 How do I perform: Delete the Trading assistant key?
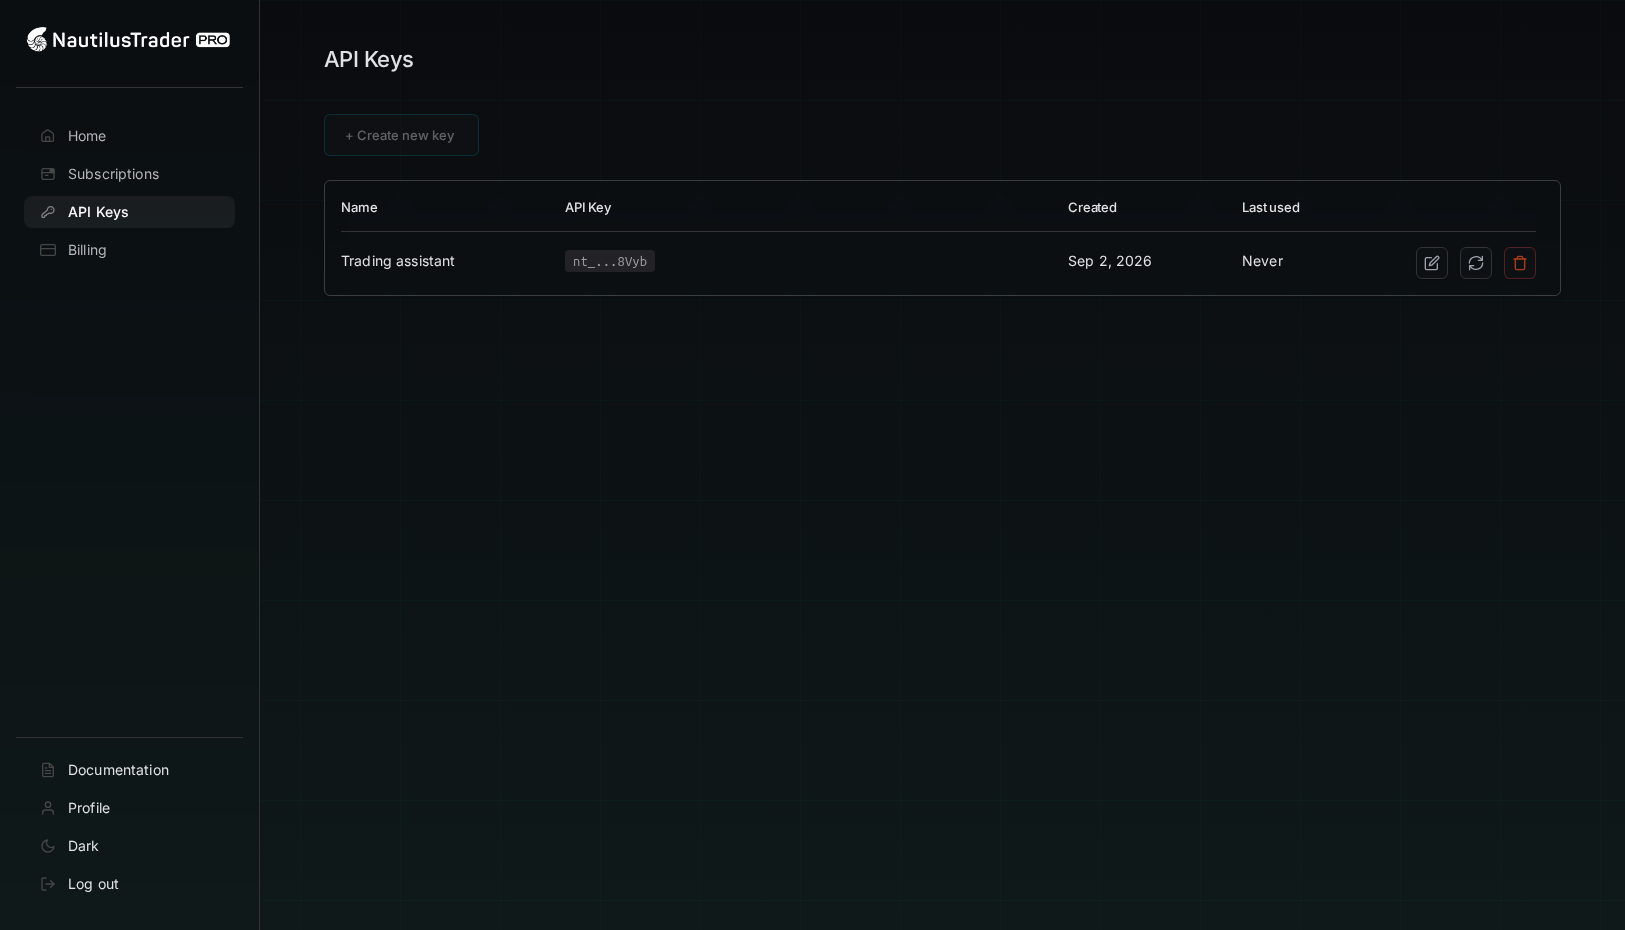[x=1520, y=263]
